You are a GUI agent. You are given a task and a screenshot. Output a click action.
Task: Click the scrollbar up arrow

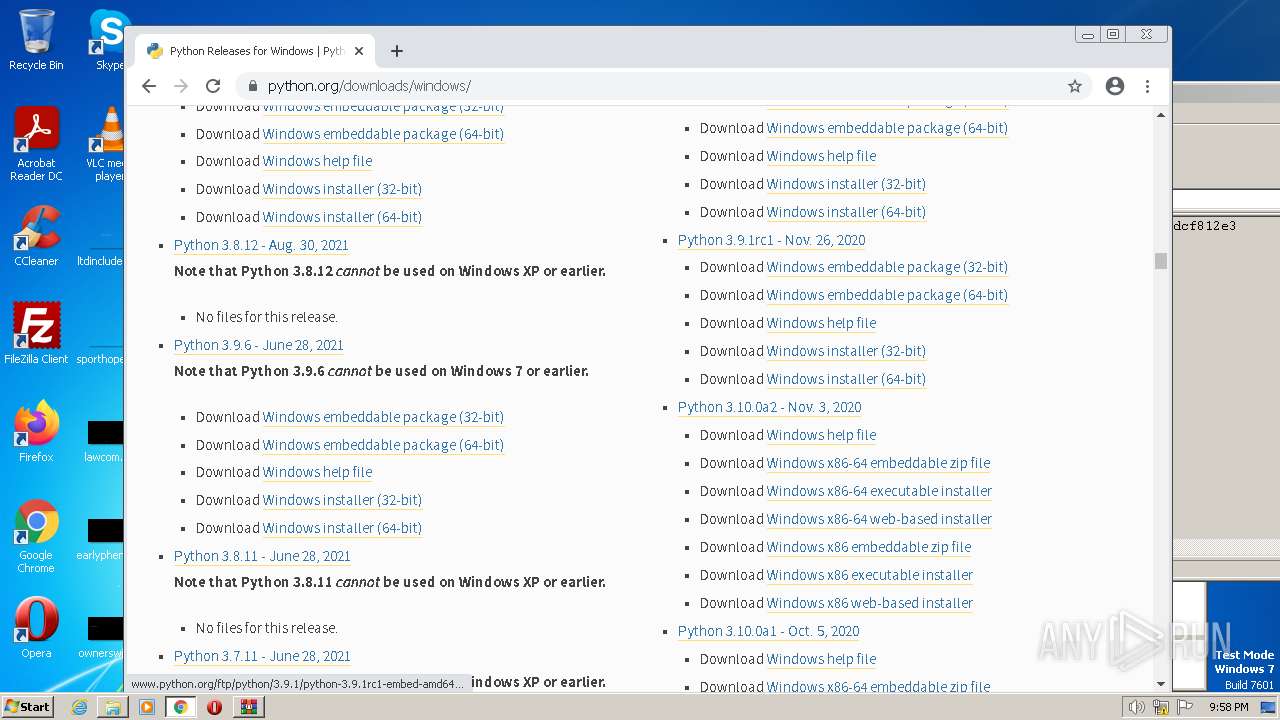[1161, 114]
